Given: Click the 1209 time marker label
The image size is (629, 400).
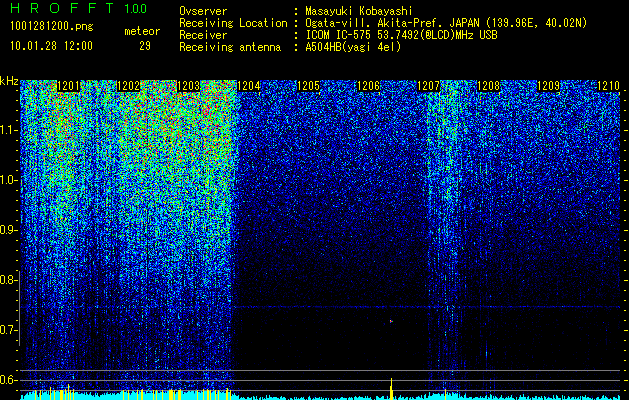Looking at the screenshot, I should 548,86.
